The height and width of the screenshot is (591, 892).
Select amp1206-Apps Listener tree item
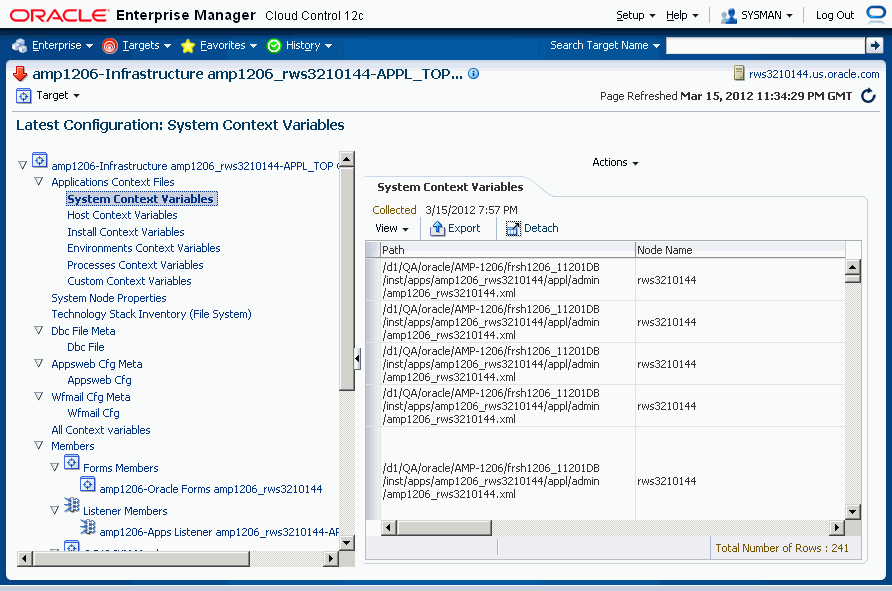[x=219, y=532]
